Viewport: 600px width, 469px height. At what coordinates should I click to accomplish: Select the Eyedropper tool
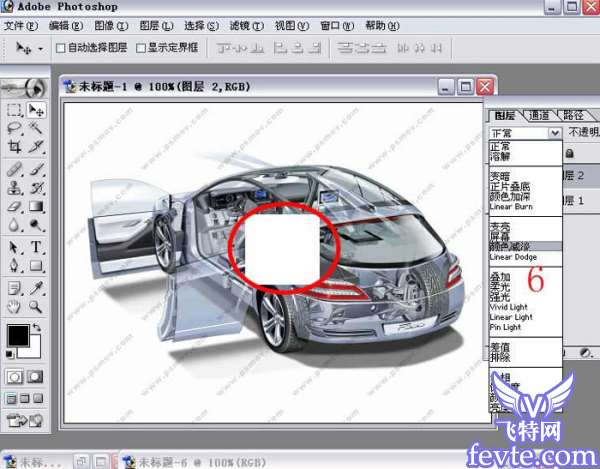(x=36, y=288)
